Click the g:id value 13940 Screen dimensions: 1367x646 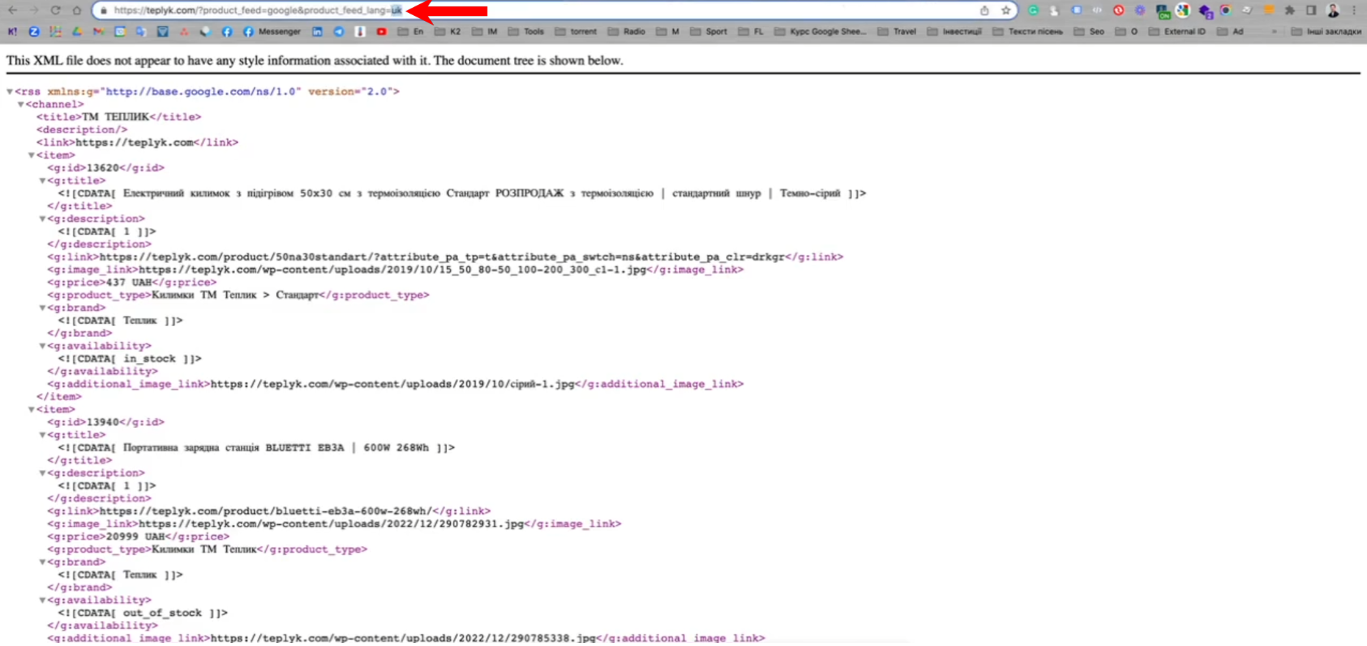(103, 422)
